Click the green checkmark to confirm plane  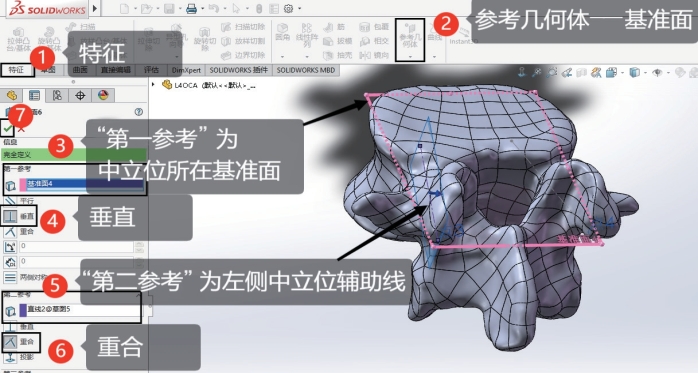(x=8, y=129)
